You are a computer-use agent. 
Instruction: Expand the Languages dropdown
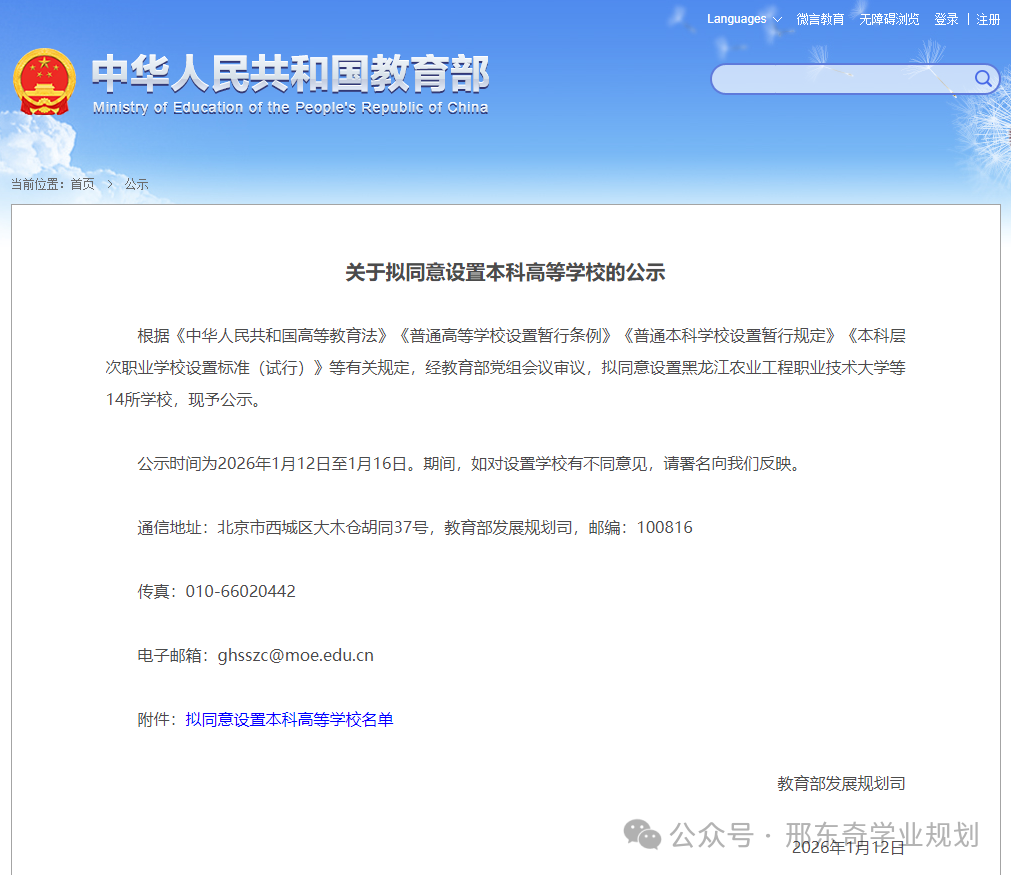pos(744,19)
